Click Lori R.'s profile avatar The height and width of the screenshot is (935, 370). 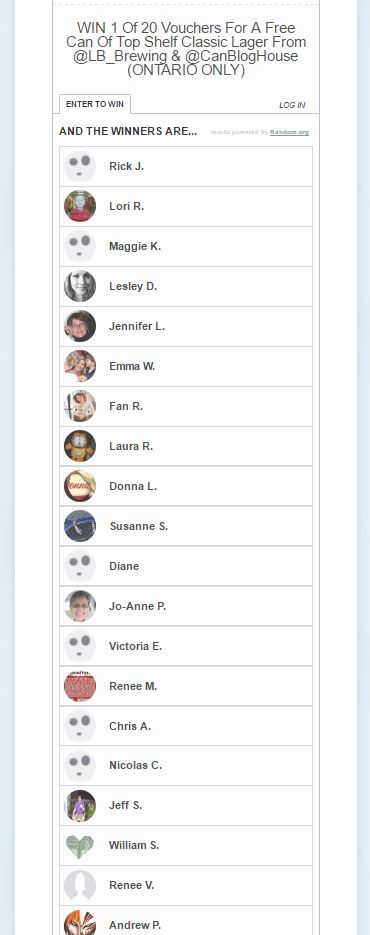[80, 206]
